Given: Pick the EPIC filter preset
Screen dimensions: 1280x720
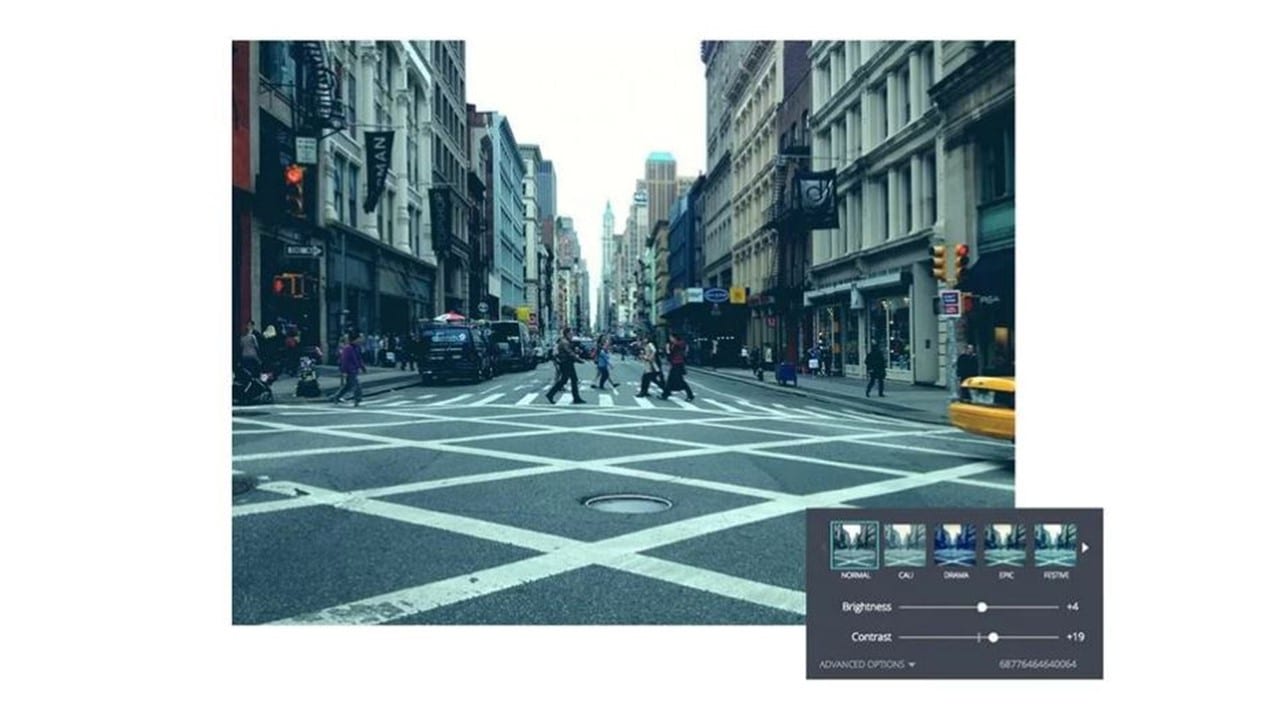Looking at the screenshot, I should pyautogui.click(x=1004, y=545).
